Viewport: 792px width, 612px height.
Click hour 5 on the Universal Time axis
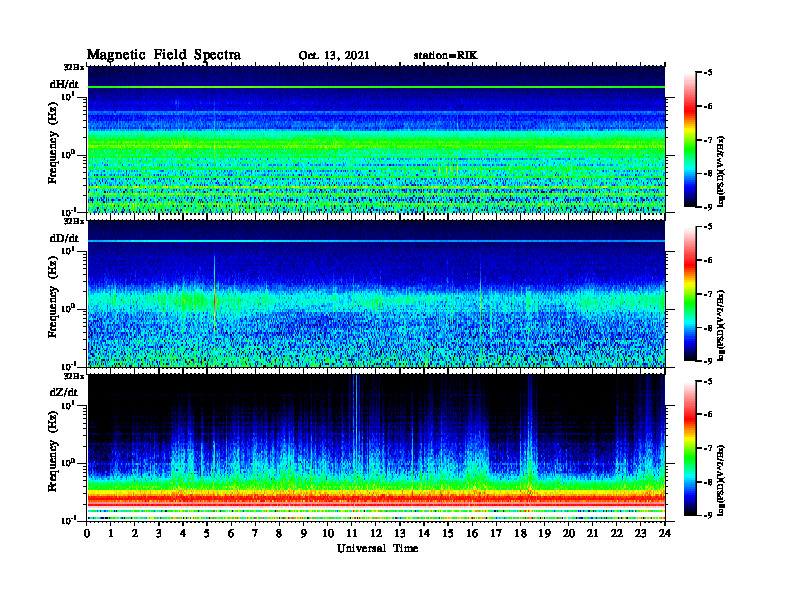[x=207, y=533]
